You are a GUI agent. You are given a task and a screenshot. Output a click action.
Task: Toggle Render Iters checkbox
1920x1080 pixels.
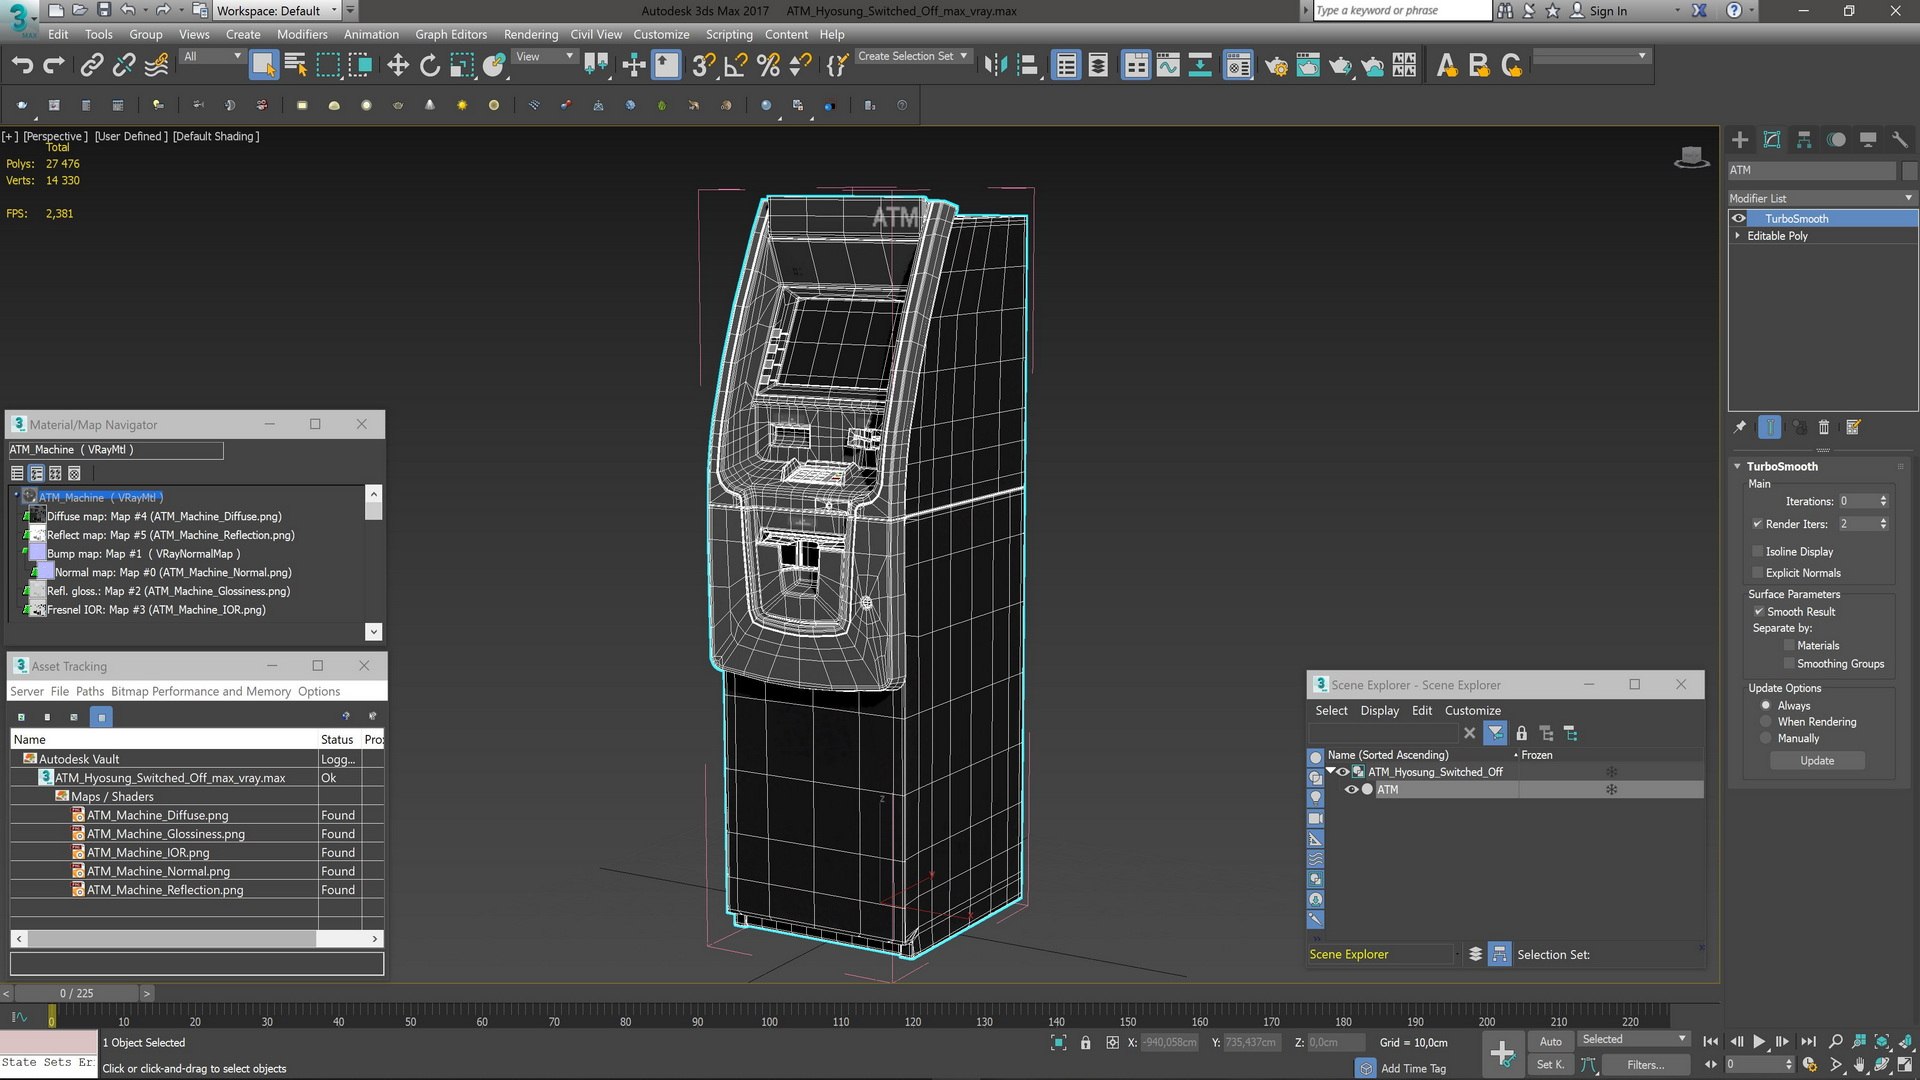point(1757,524)
